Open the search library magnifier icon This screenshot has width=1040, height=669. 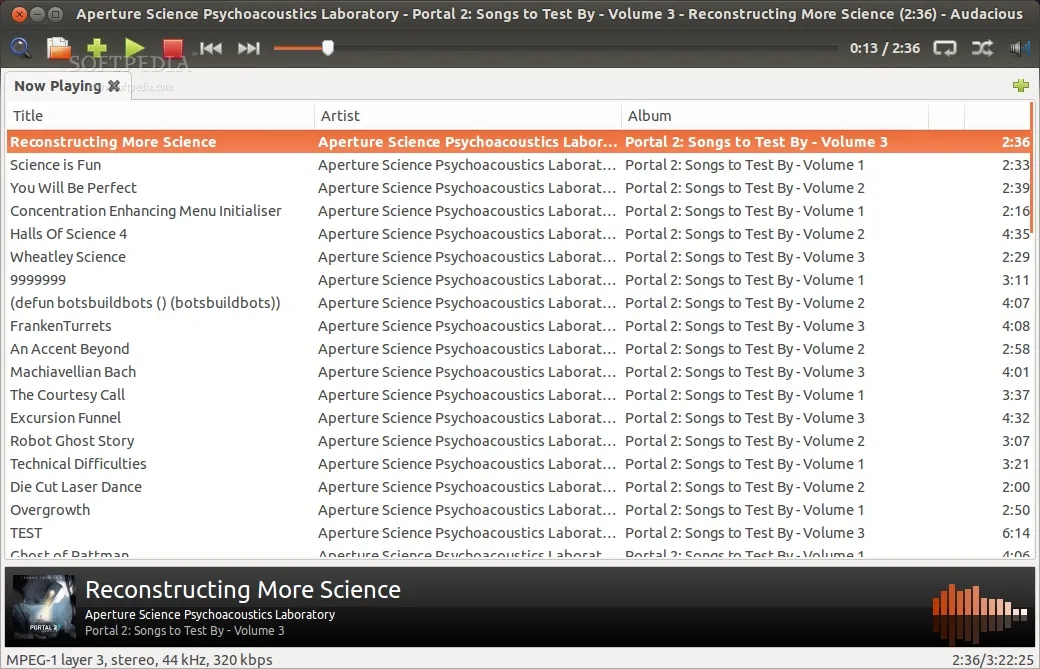click(21, 47)
